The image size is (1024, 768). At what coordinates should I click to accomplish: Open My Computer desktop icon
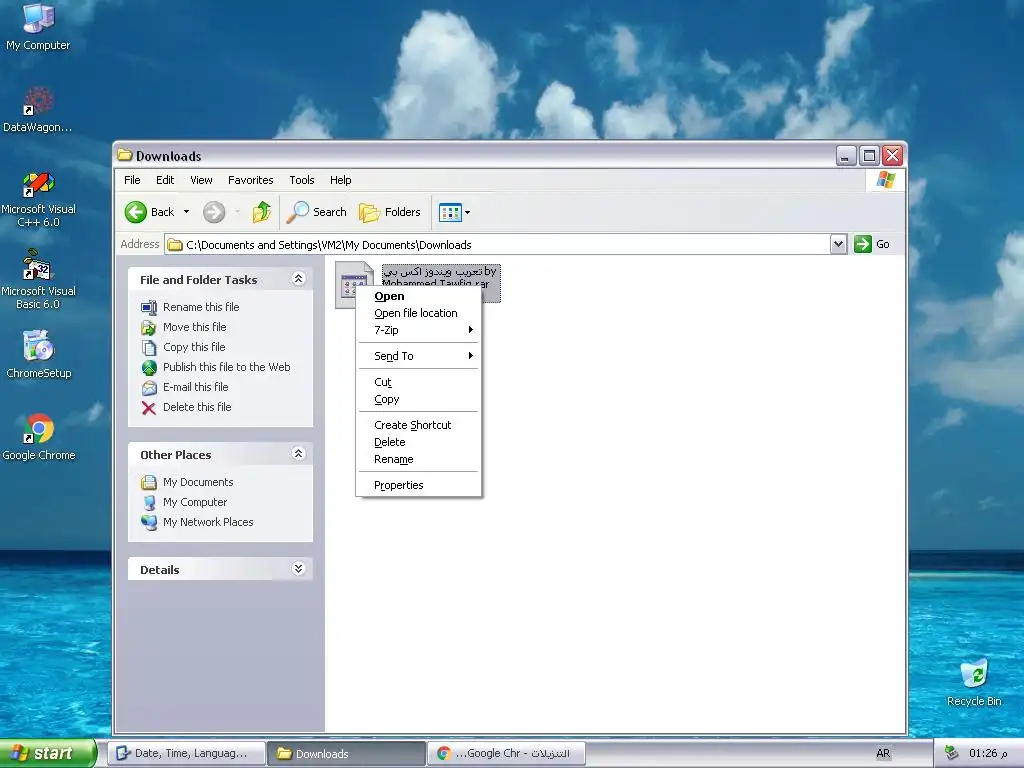pos(38,26)
